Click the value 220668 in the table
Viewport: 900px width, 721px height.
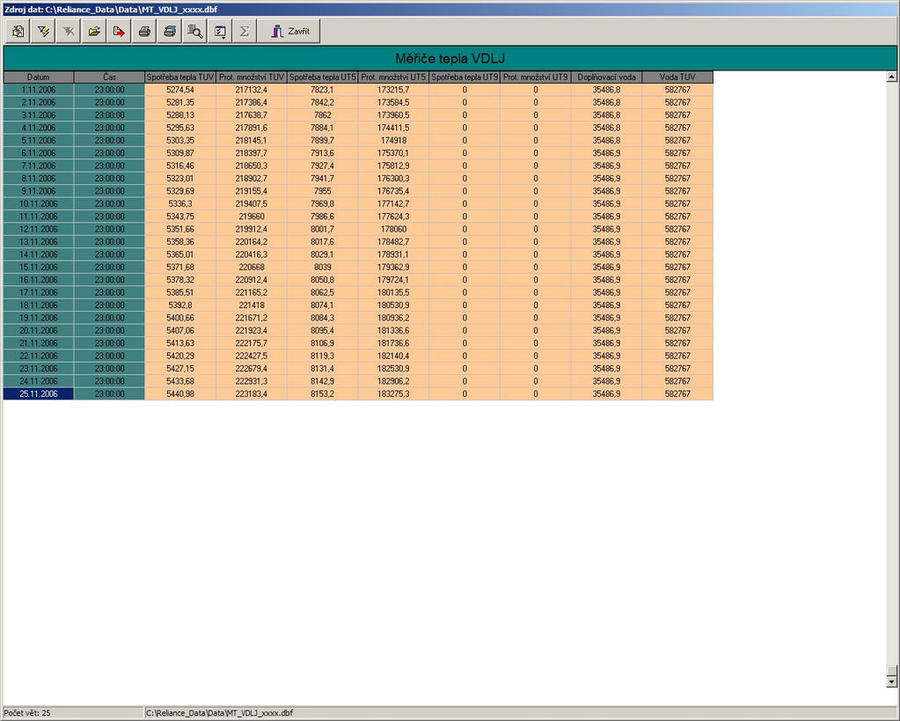point(251,267)
